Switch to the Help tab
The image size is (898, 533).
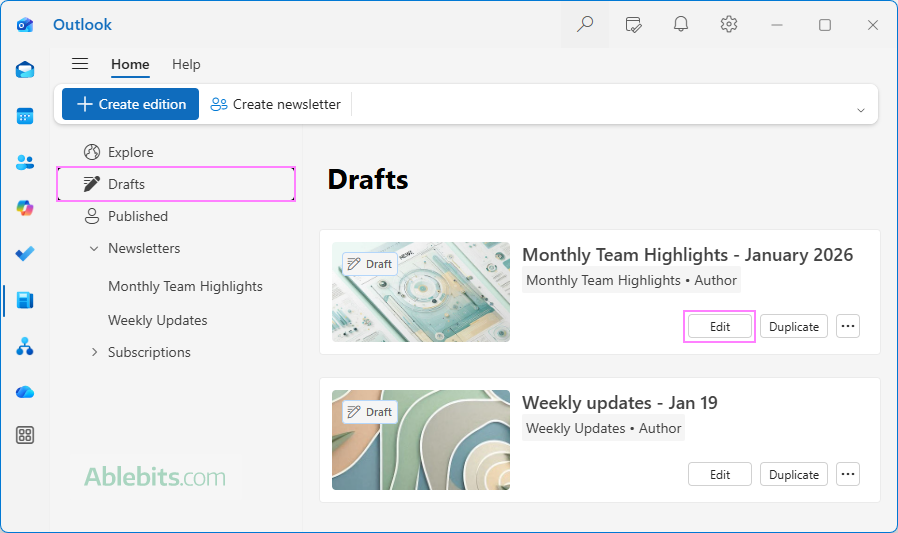pyautogui.click(x=186, y=64)
